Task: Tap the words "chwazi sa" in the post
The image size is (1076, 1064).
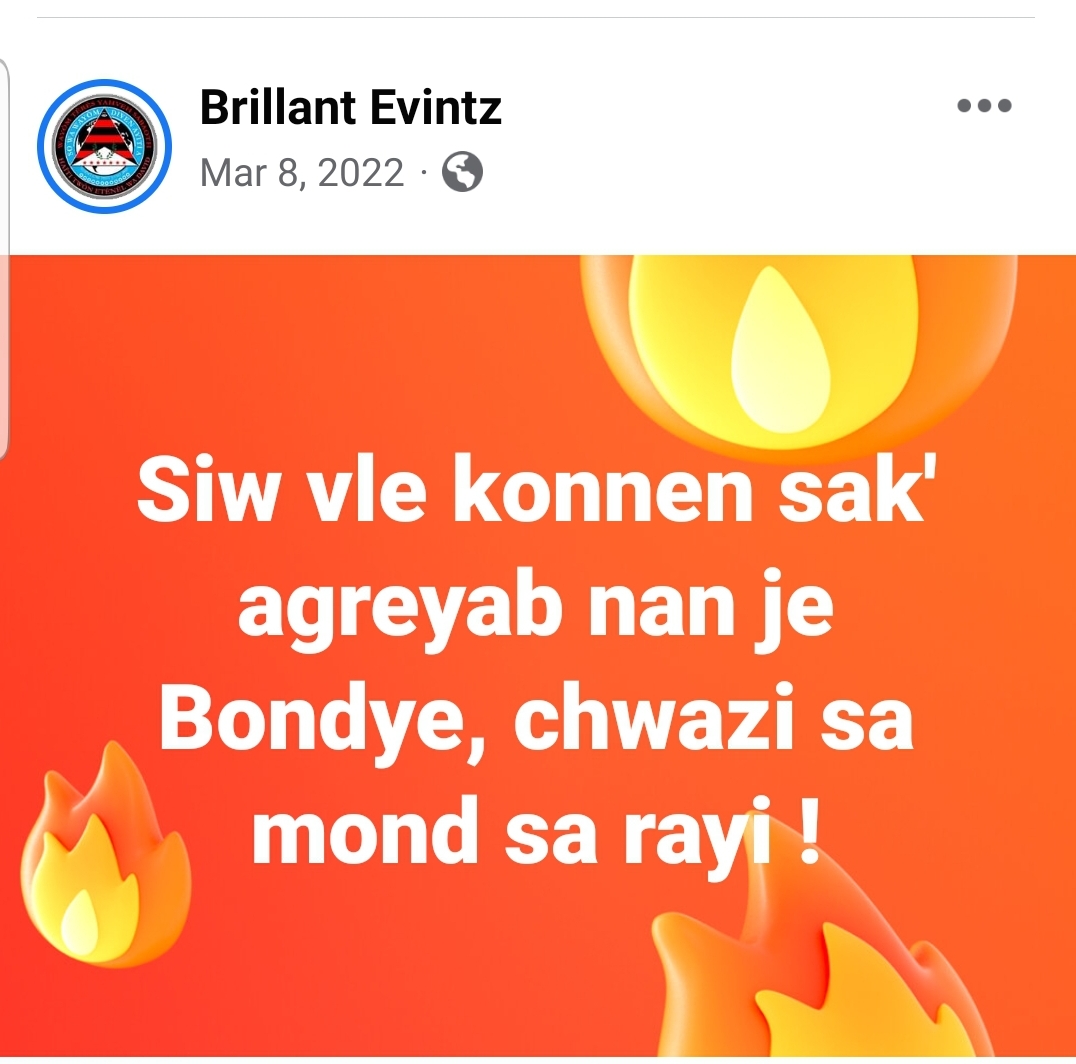Action: pyautogui.click(x=714, y=718)
